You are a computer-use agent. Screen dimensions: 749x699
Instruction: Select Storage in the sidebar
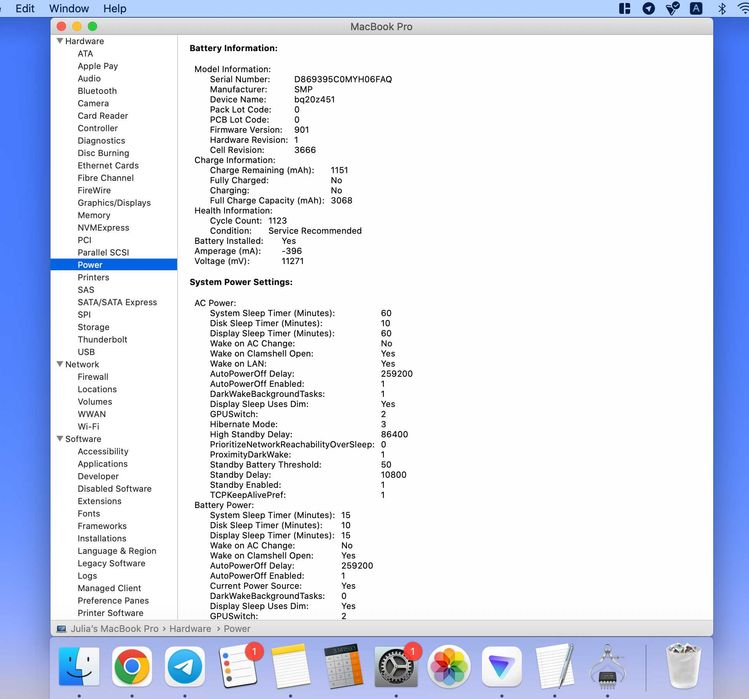coord(94,327)
